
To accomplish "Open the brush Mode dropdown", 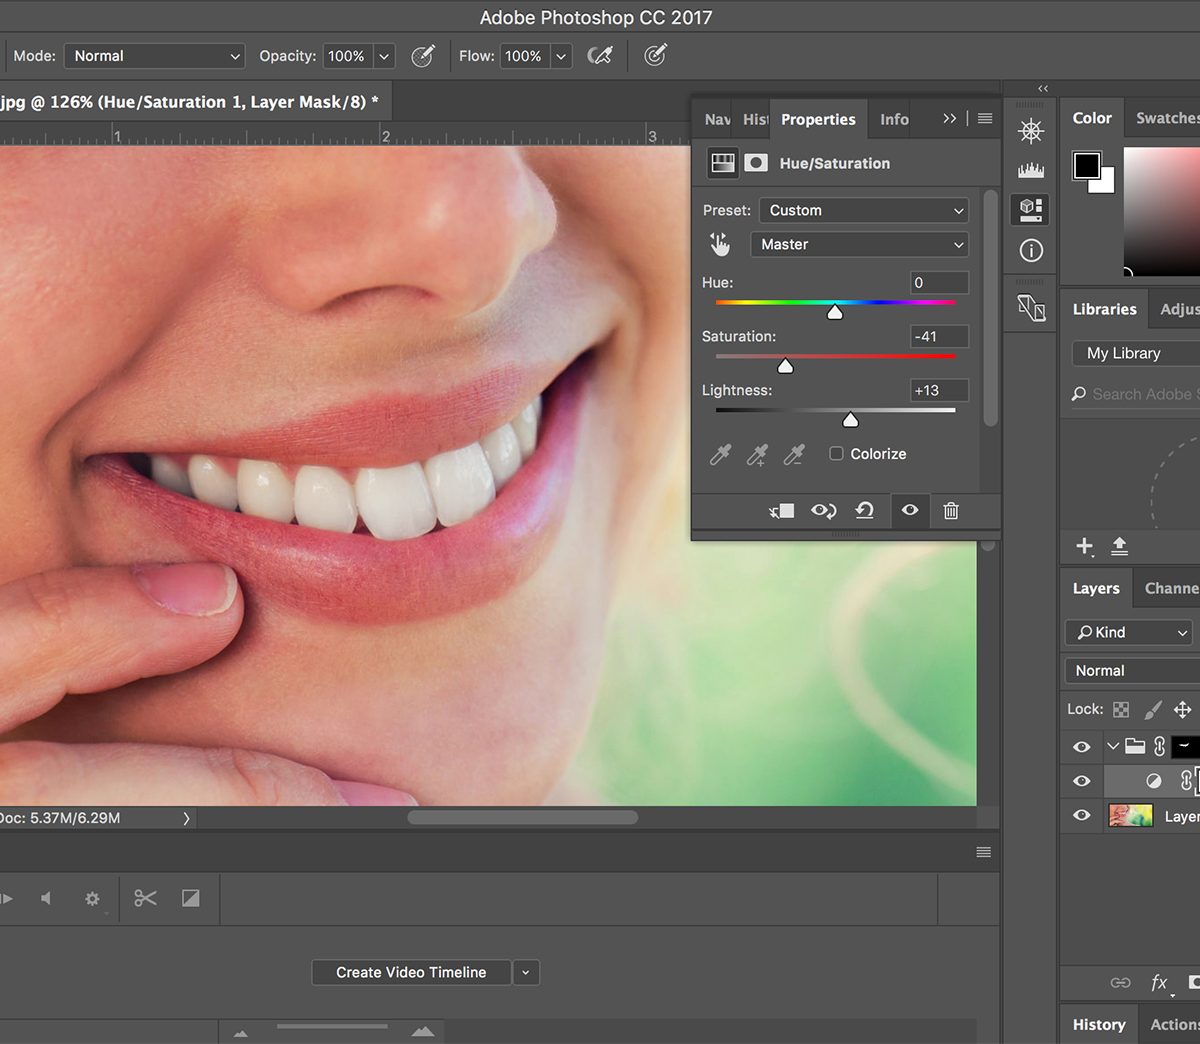I will pos(154,56).
